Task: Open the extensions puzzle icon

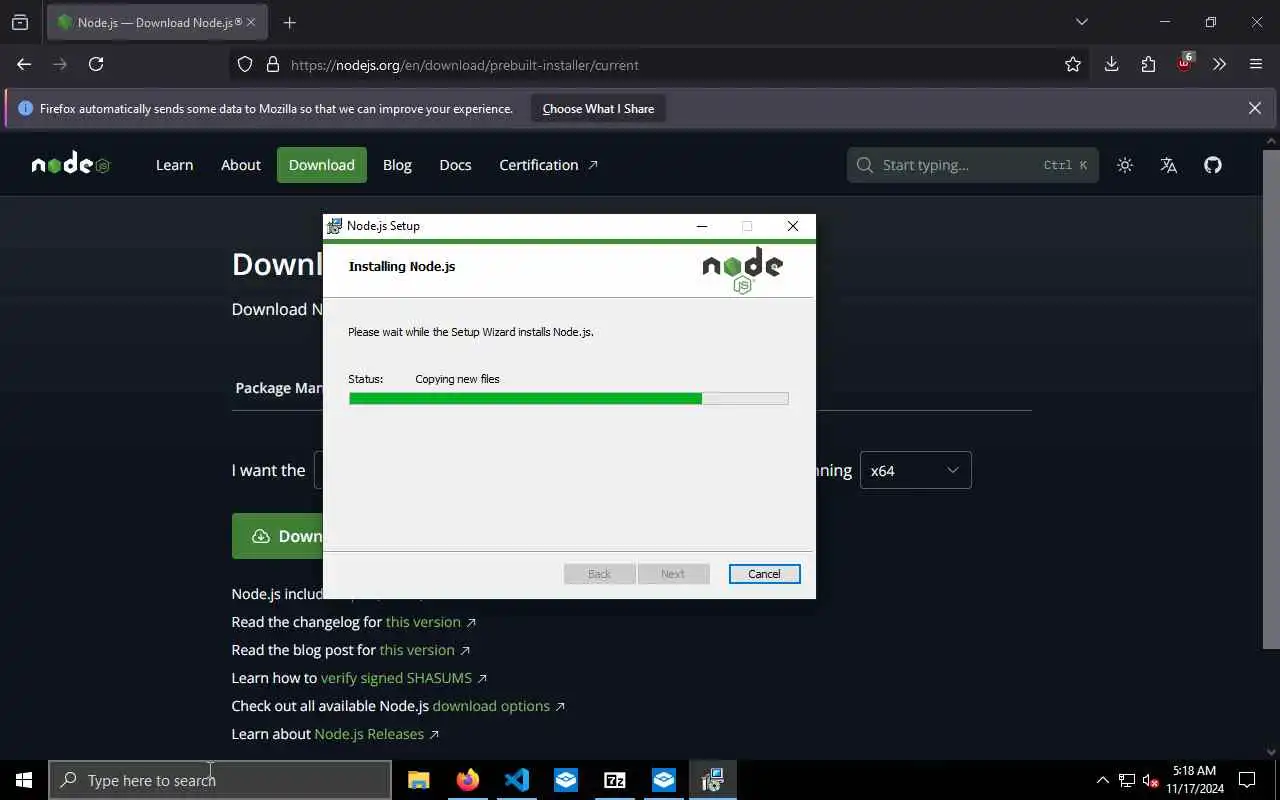Action: (1148, 64)
